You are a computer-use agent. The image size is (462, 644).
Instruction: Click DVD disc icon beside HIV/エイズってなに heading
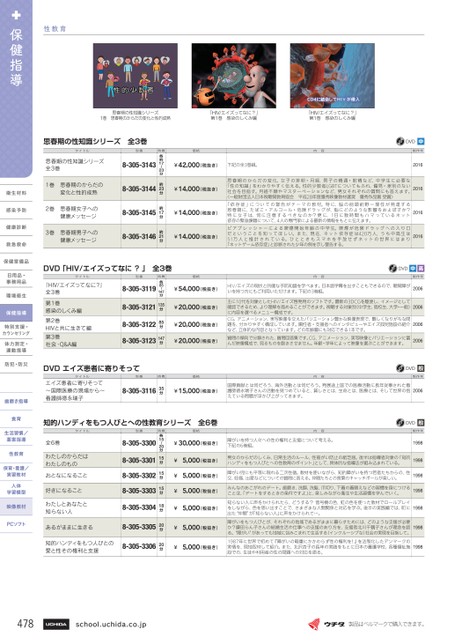pyautogui.click(x=393, y=268)
